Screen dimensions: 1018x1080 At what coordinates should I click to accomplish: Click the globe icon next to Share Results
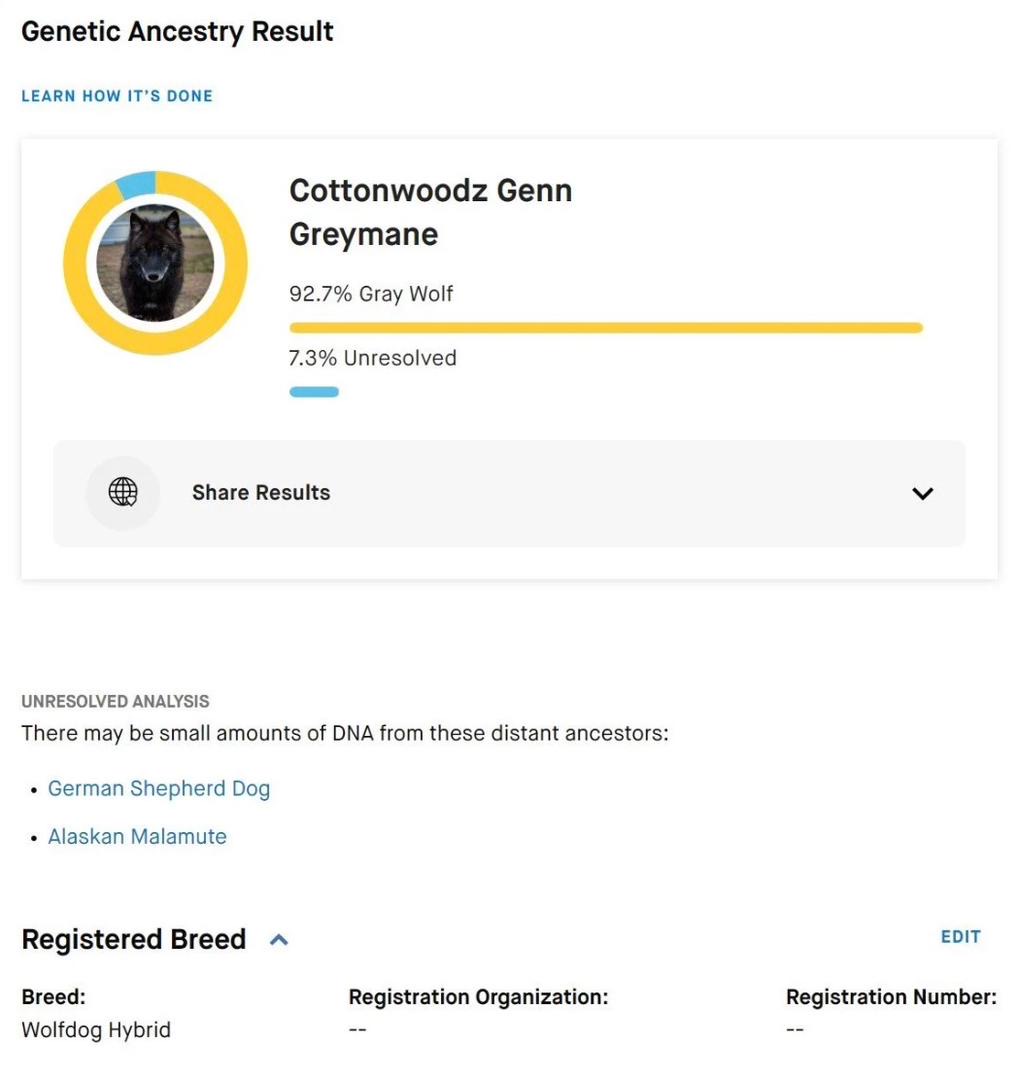[x=122, y=492]
